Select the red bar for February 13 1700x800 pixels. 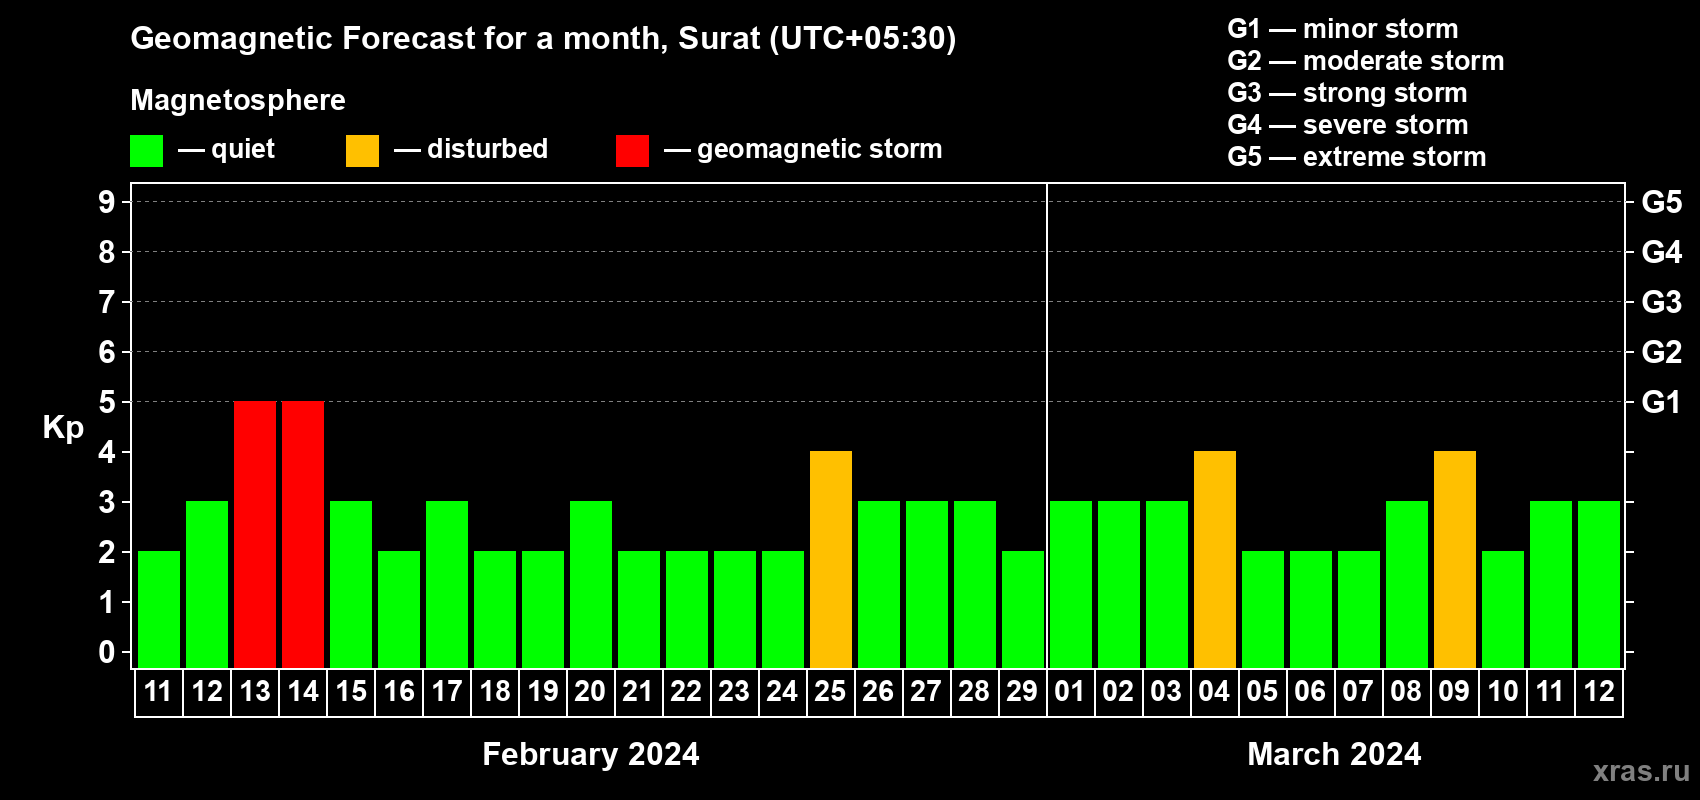click(255, 534)
